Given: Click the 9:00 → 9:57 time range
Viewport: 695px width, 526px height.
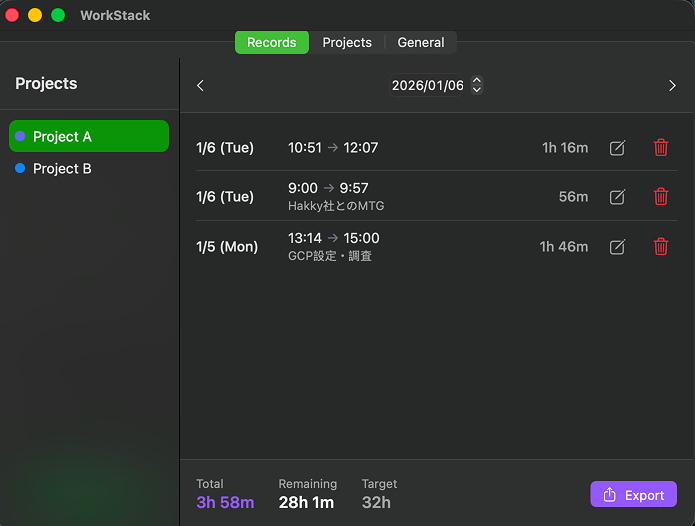Looking at the screenshot, I should pos(328,188).
